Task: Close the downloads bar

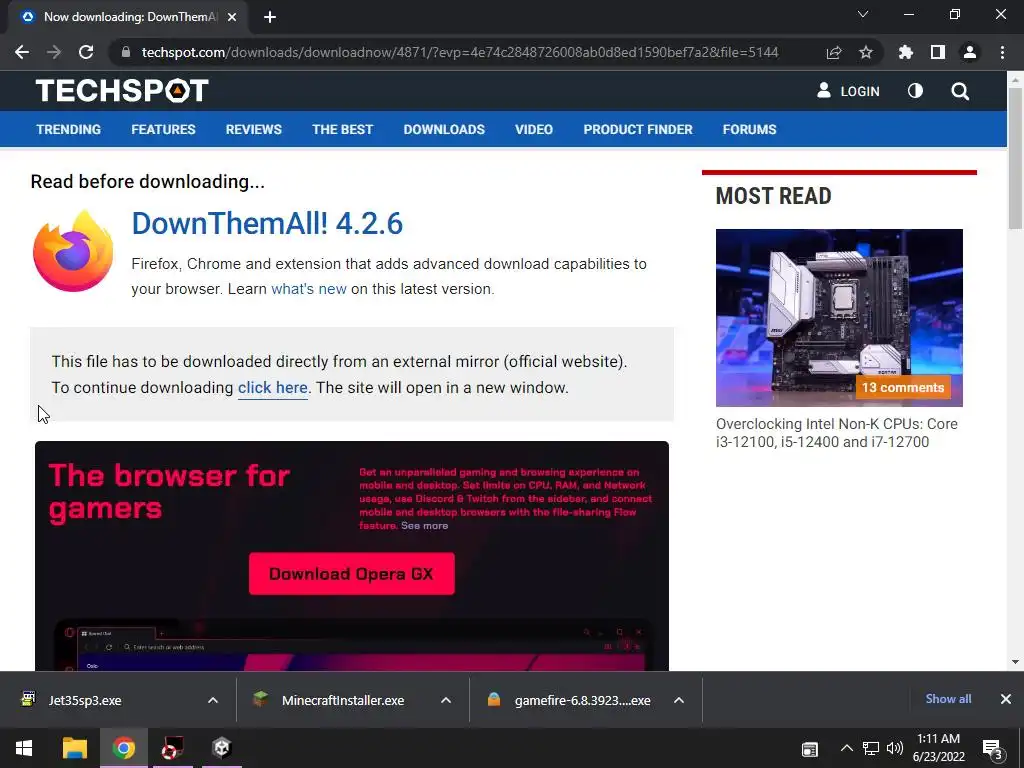Action: 1006,699
